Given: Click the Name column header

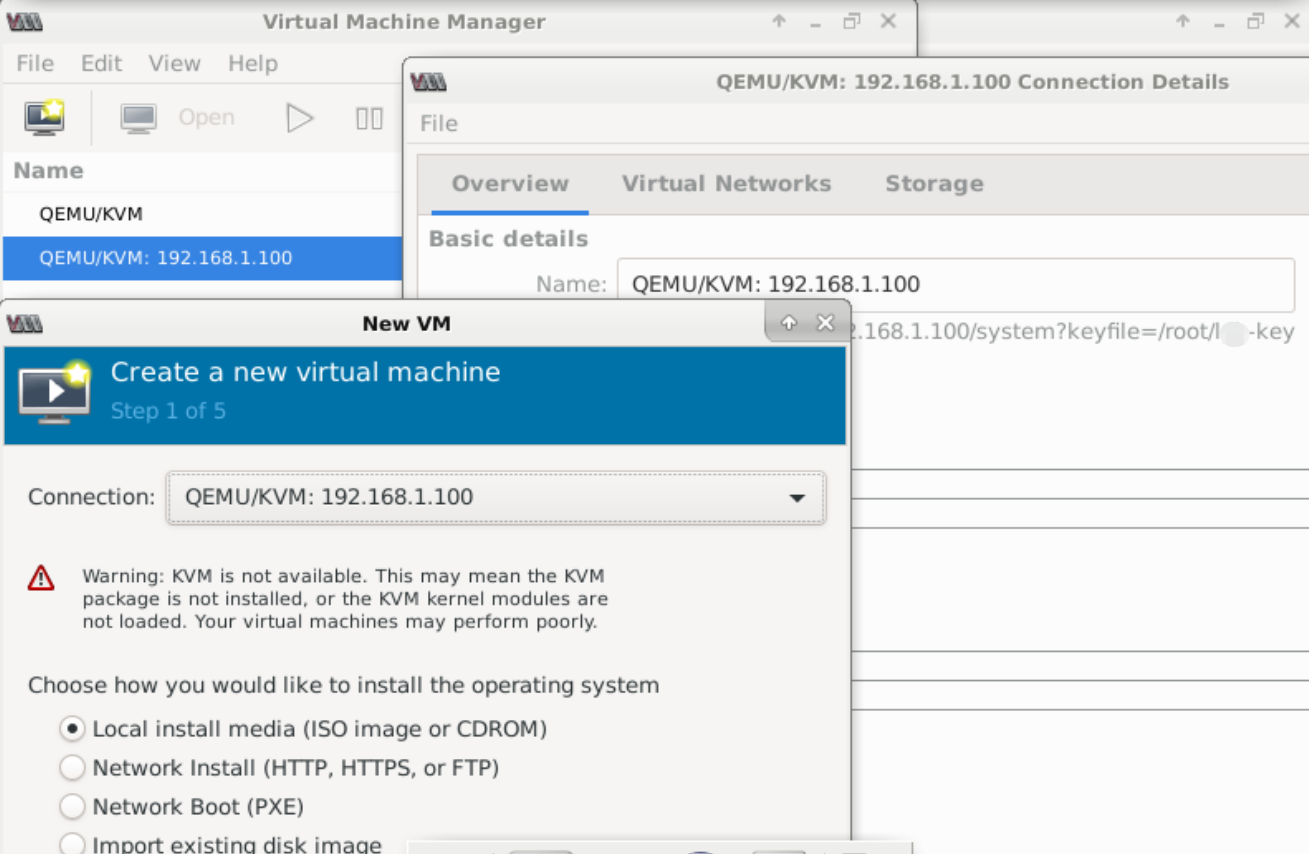Looking at the screenshot, I should pyautogui.click(x=48, y=171).
